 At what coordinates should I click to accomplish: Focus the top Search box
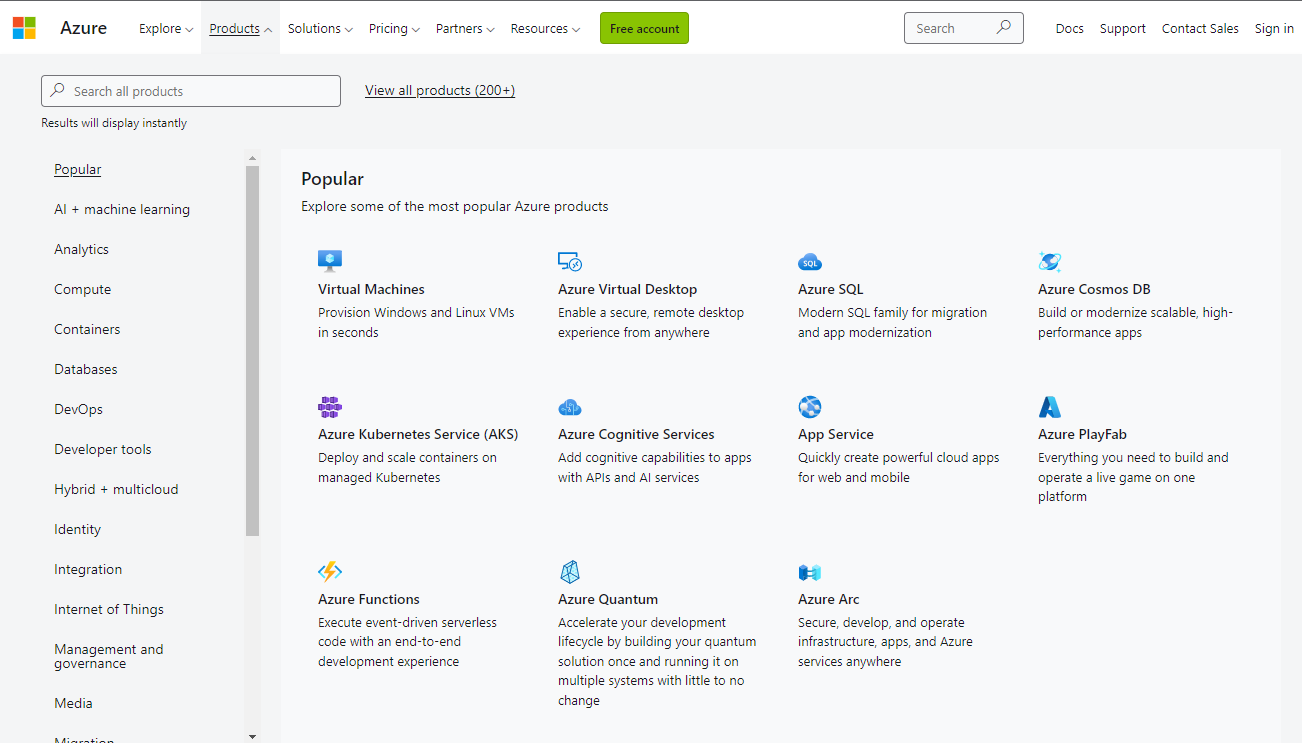click(964, 28)
